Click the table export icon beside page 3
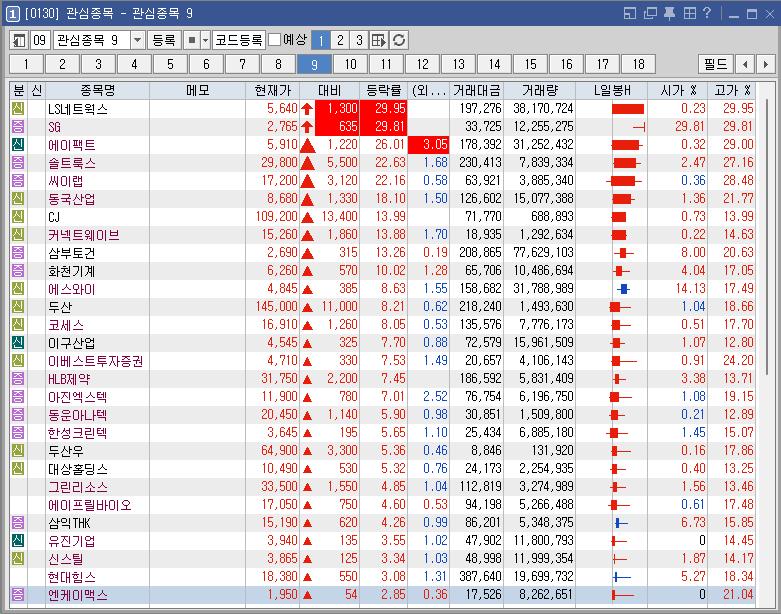 pyautogui.click(x=379, y=40)
